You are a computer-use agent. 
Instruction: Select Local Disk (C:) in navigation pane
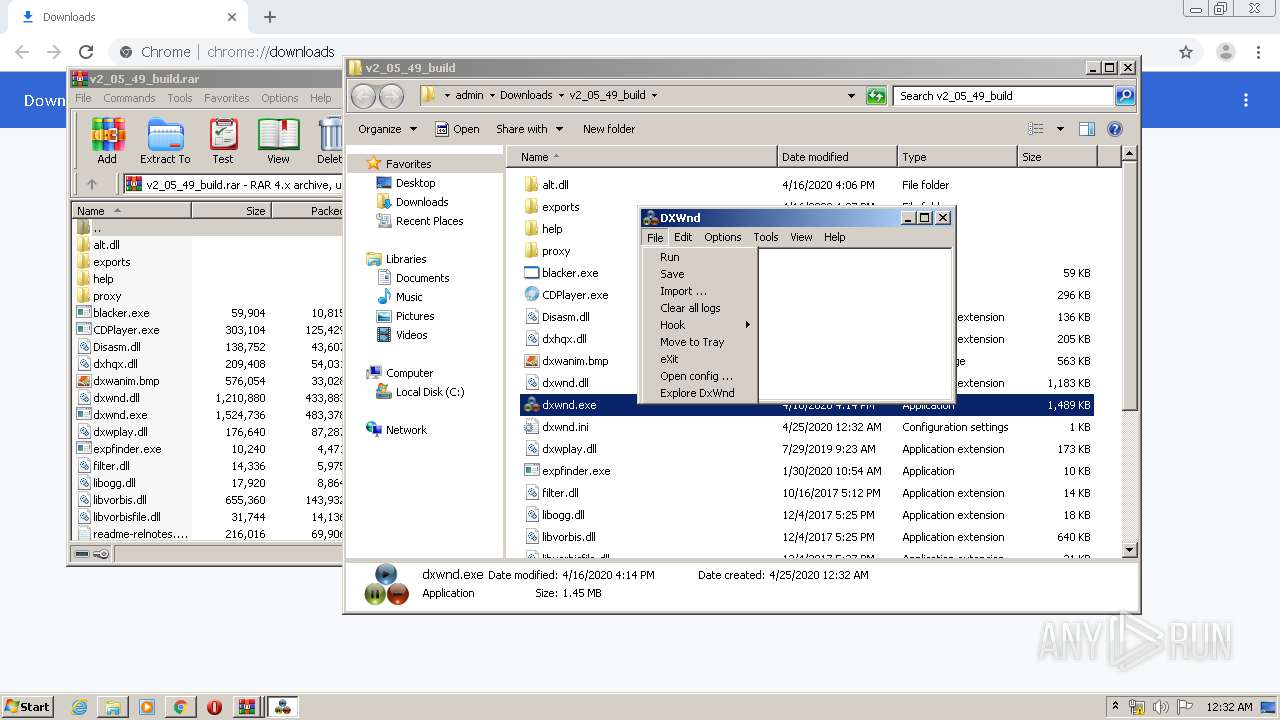(x=430, y=392)
